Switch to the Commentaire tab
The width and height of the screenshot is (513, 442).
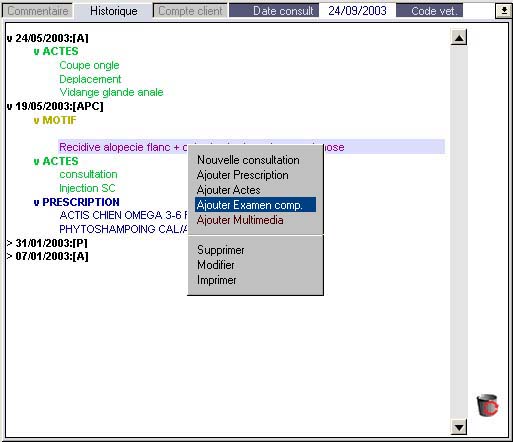tap(37, 11)
